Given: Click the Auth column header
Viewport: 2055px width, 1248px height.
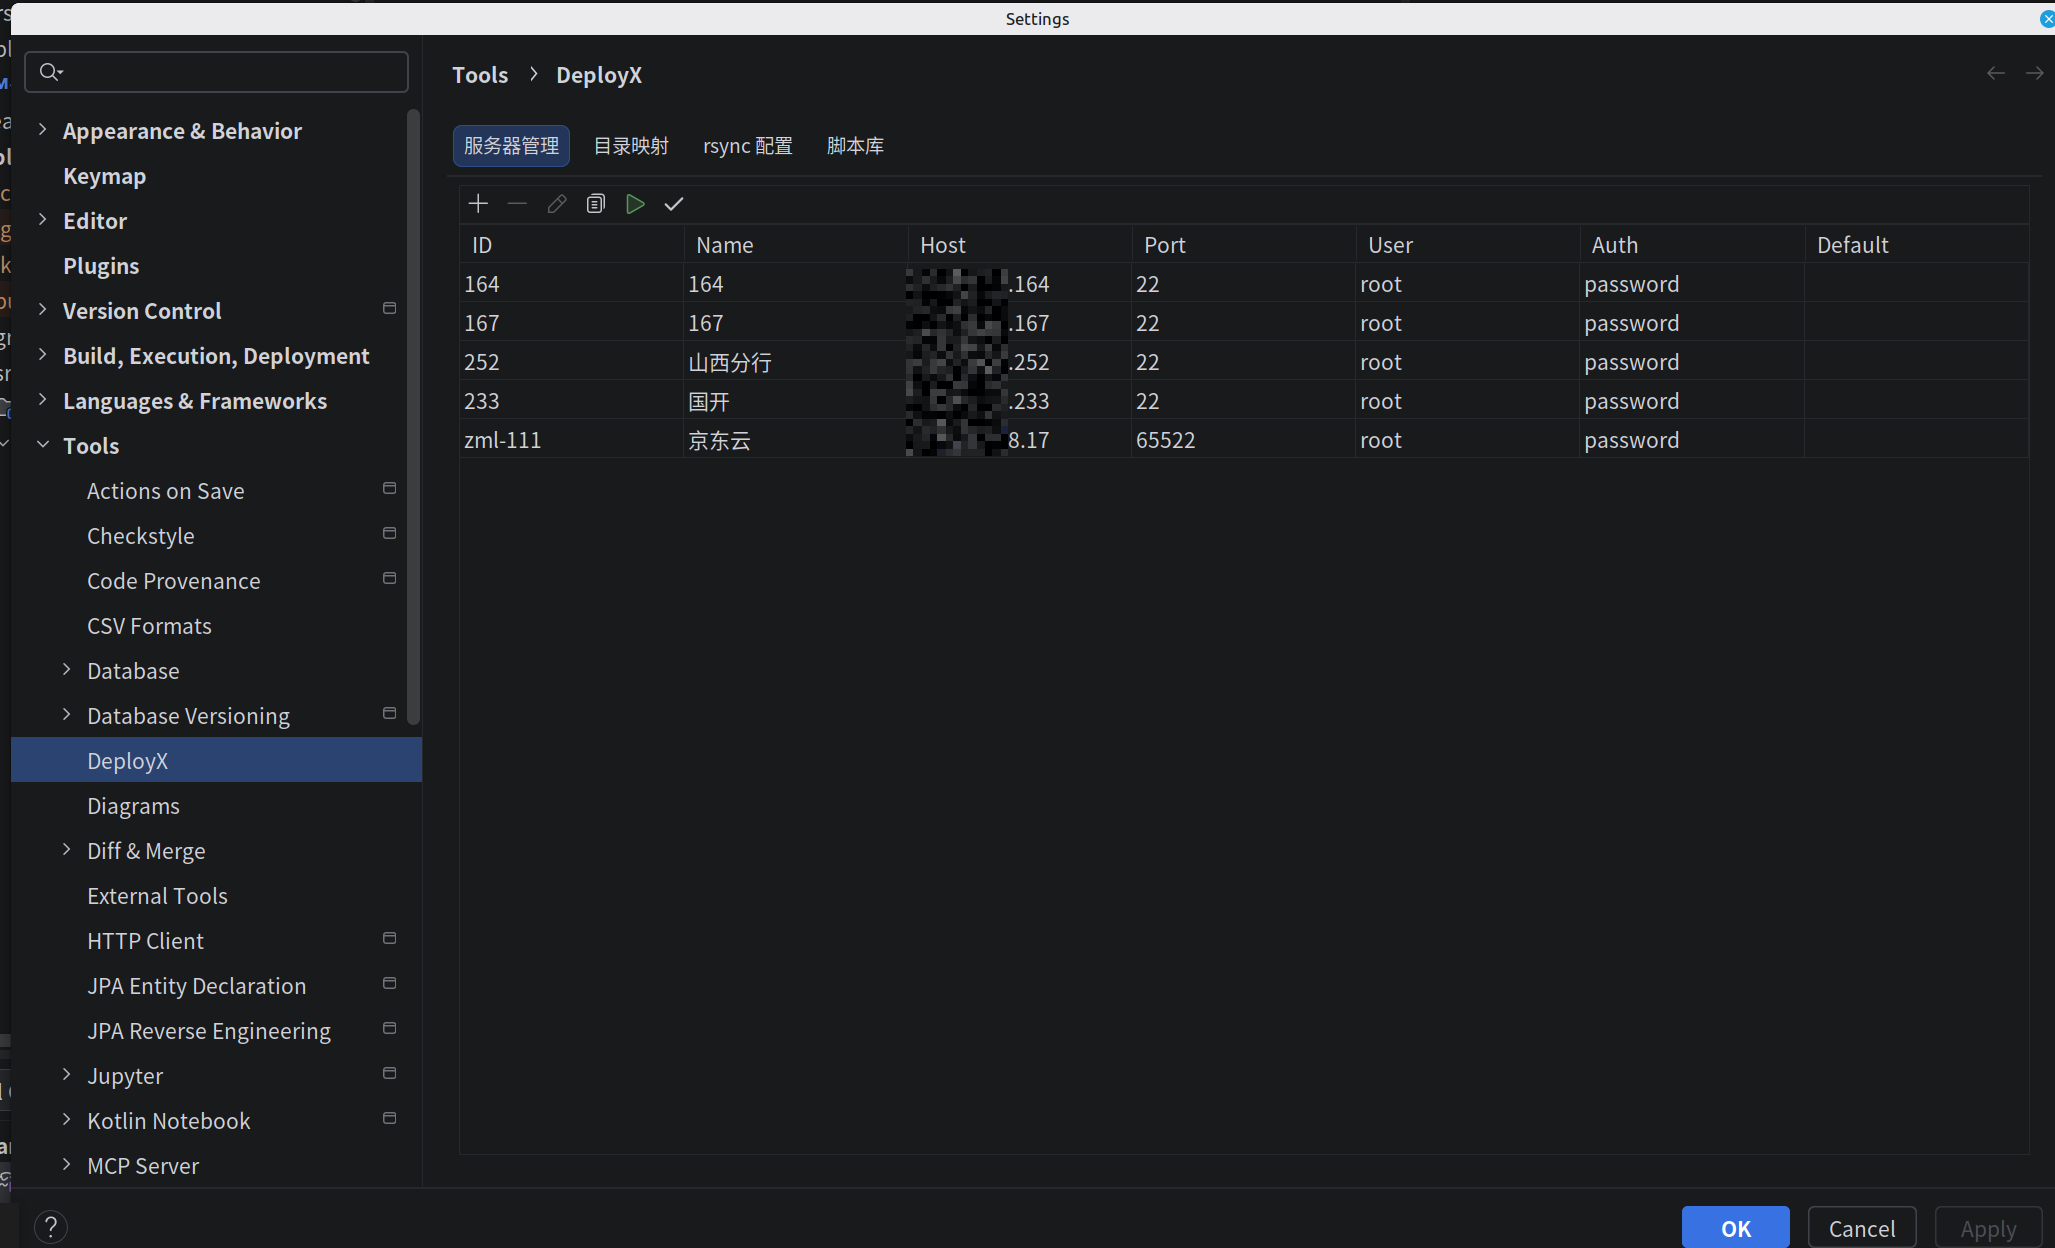Looking at the screenshot, I should pos(1692,245).
